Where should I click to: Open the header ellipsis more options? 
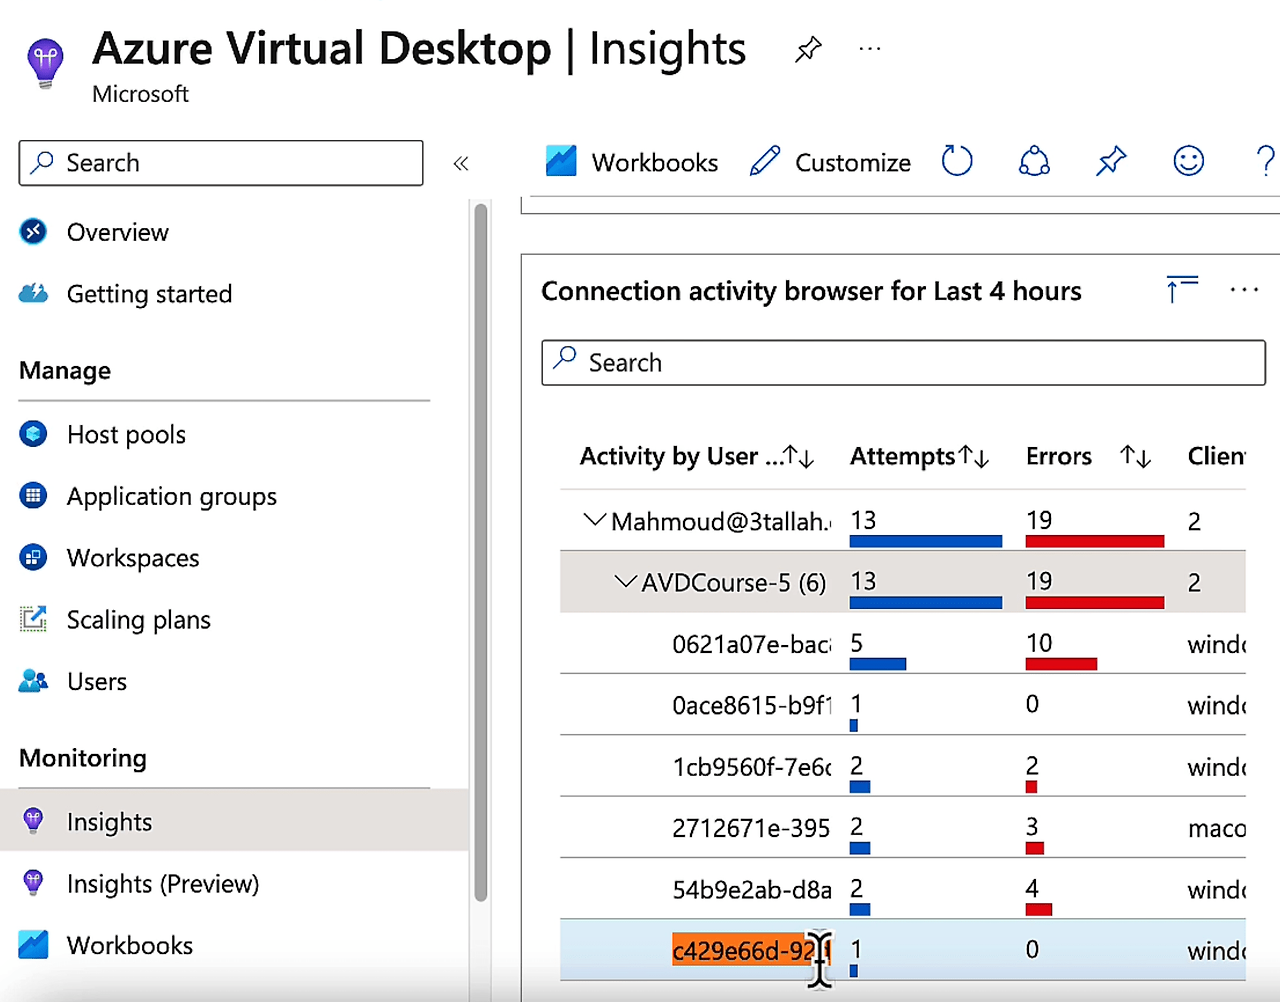pyautogui.click(x=870, y=48)
